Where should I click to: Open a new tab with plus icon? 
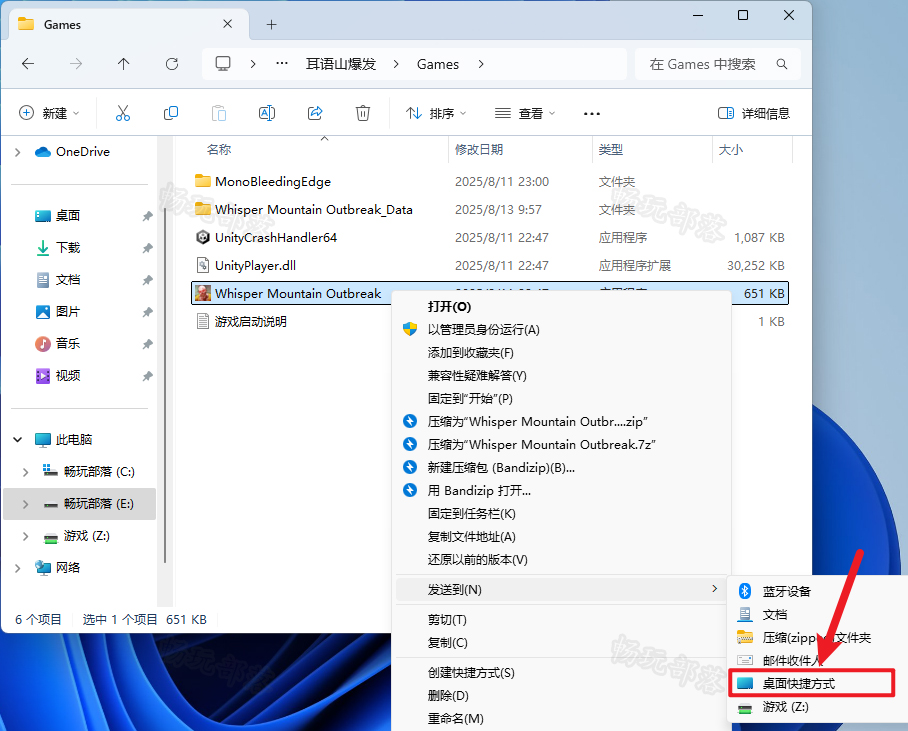272,24
